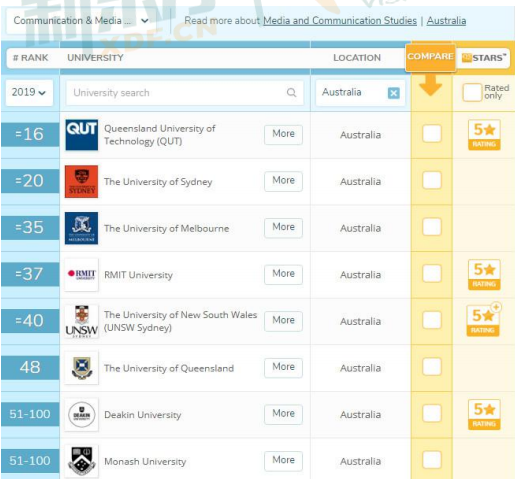Click the RMIT University logo
Image resolution: width=515 pixels, height=481 pixels.
point(81,275)
